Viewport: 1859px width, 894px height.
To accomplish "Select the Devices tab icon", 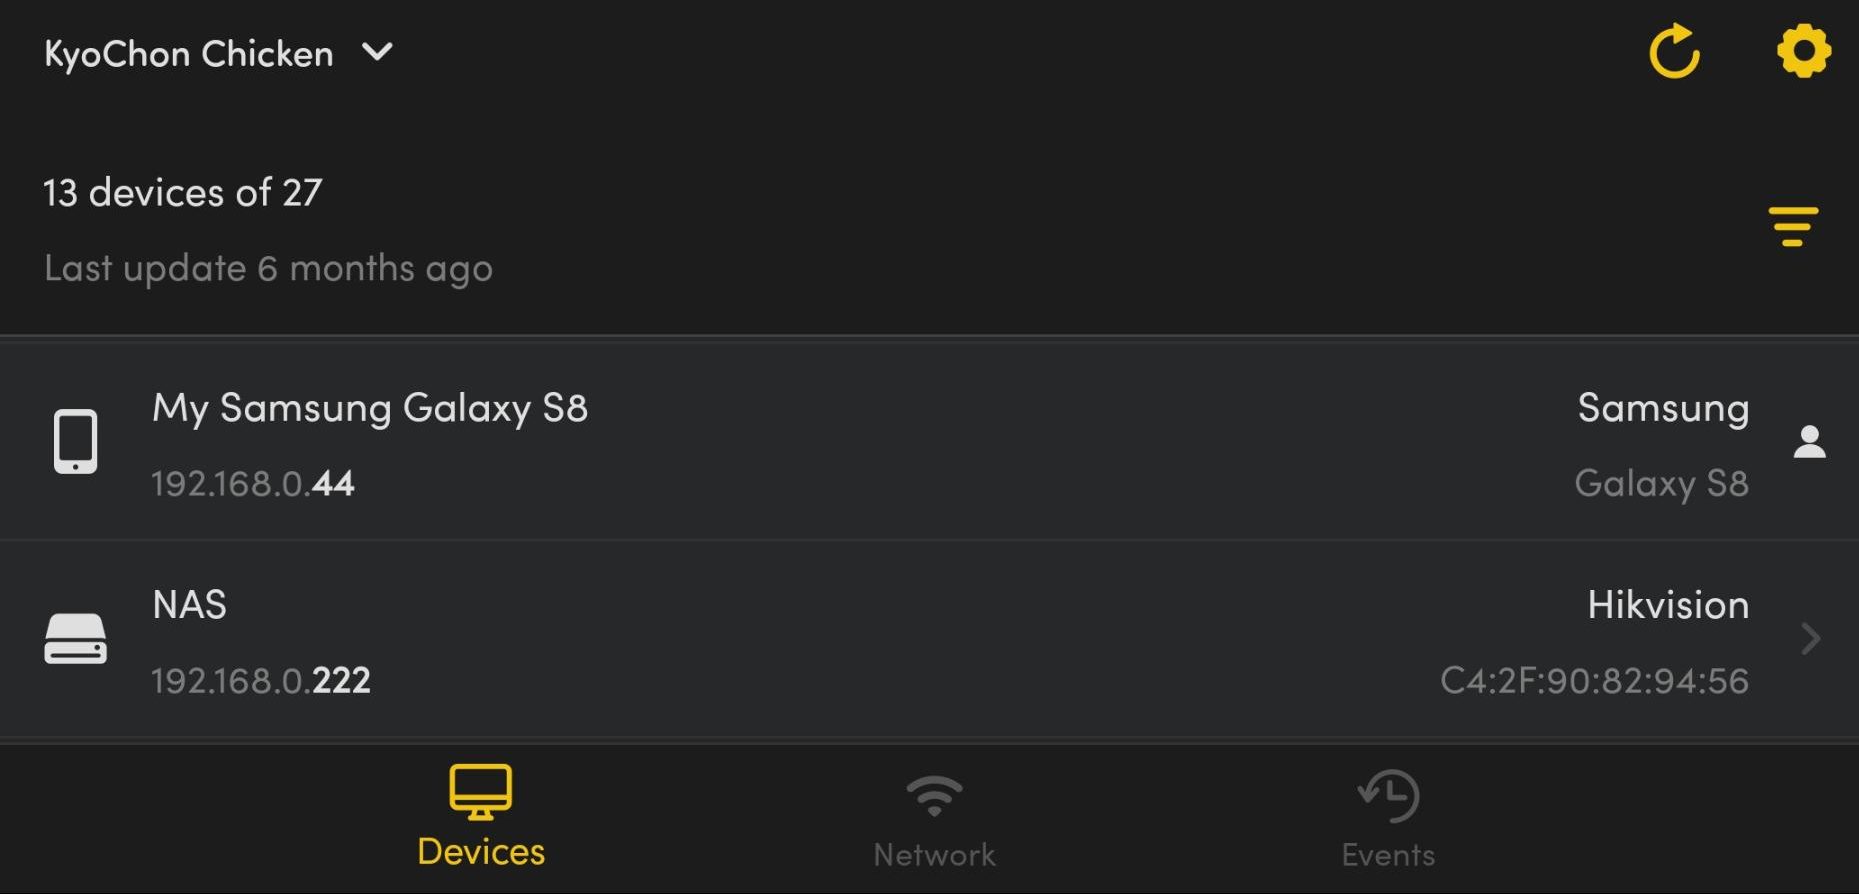I will pos(481,790).
